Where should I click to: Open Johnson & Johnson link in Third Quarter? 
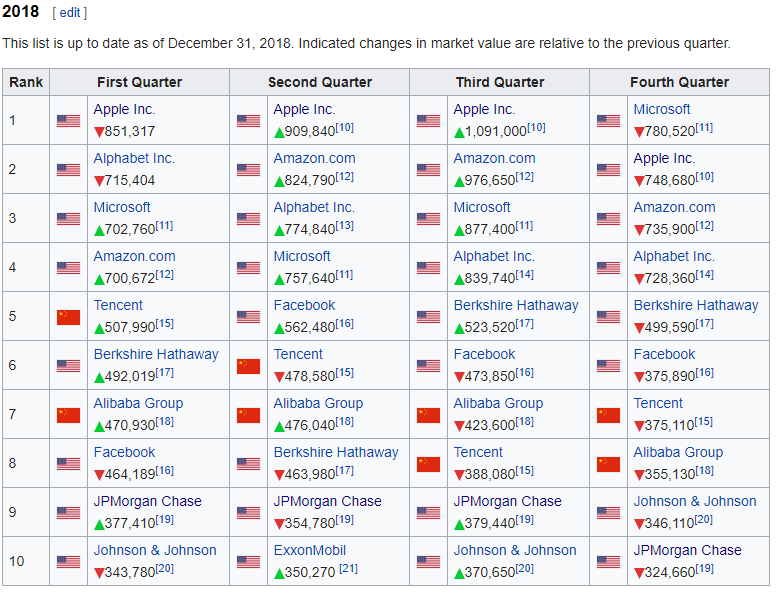click(515, 551)
